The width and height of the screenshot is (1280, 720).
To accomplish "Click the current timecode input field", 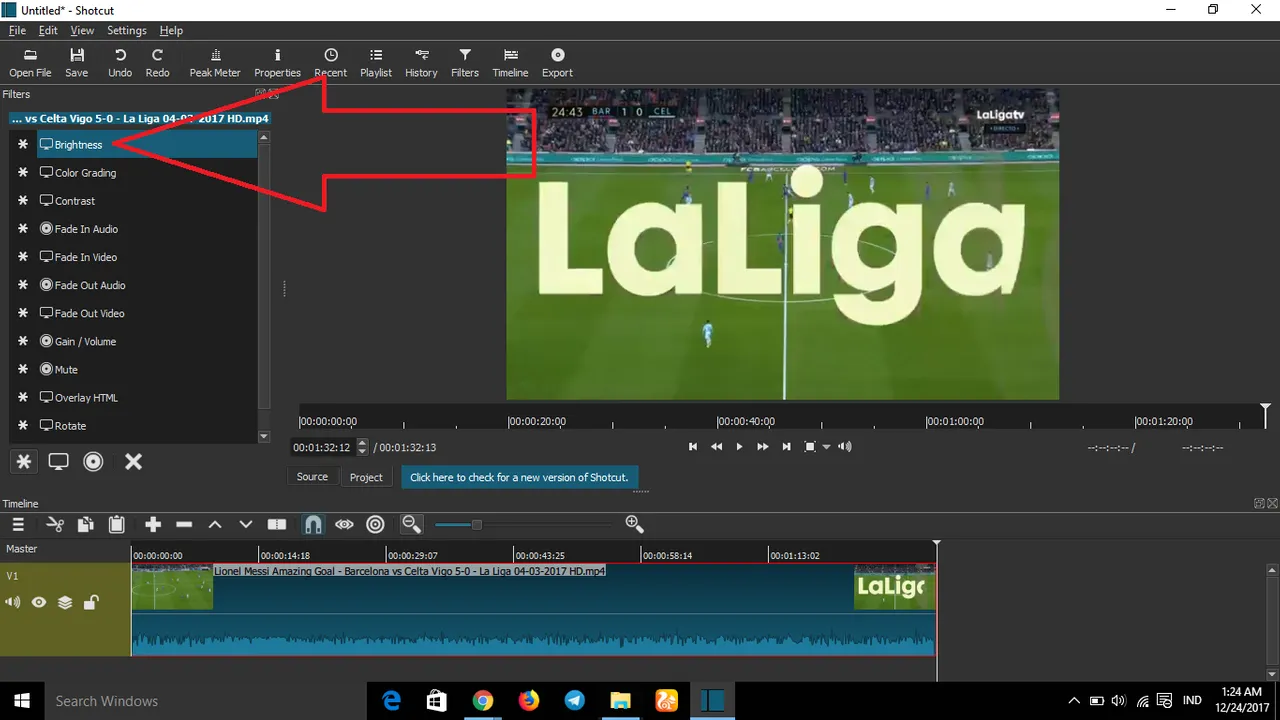I will pyautogui.click(x=323, y=448).
